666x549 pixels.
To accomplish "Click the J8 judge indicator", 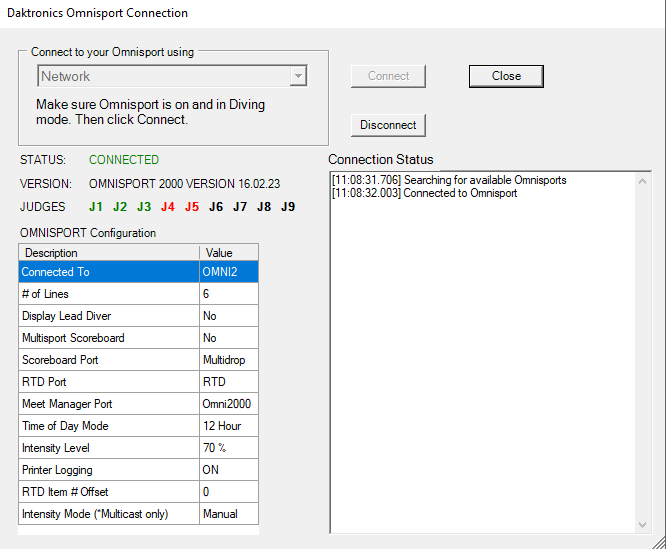I will pos(264,207).
